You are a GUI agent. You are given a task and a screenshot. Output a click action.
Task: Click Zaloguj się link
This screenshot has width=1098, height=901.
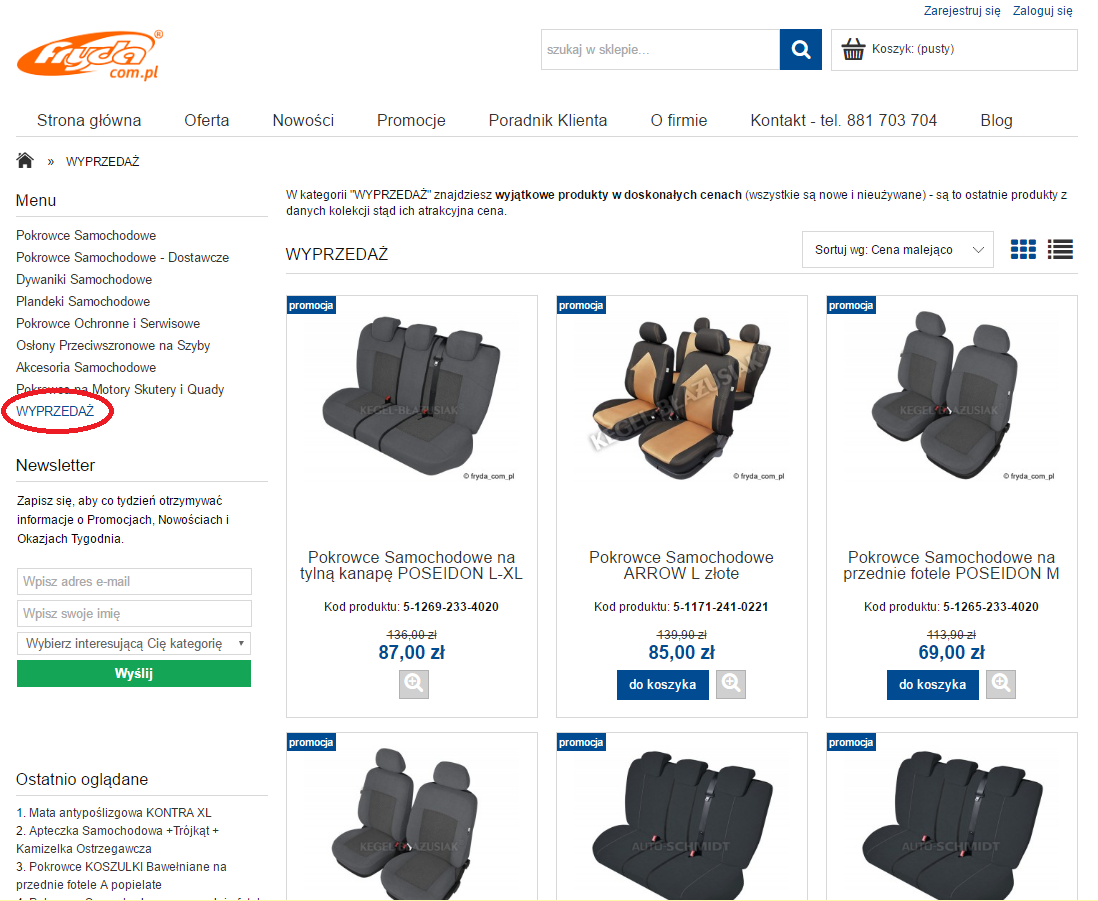(1043, 11)
